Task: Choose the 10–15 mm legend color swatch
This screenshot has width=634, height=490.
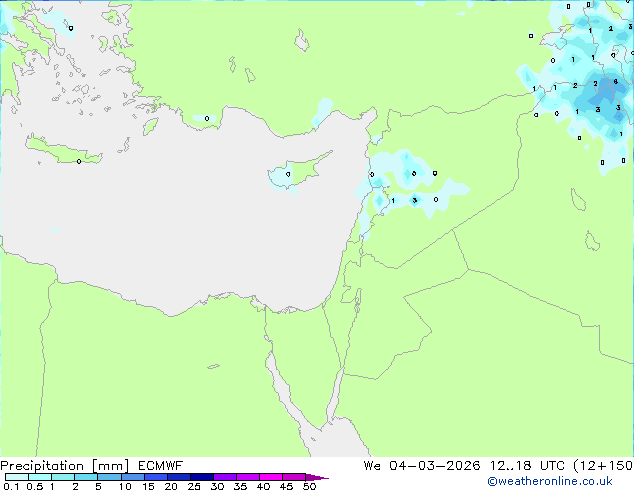Action: (x=132, y=477)
